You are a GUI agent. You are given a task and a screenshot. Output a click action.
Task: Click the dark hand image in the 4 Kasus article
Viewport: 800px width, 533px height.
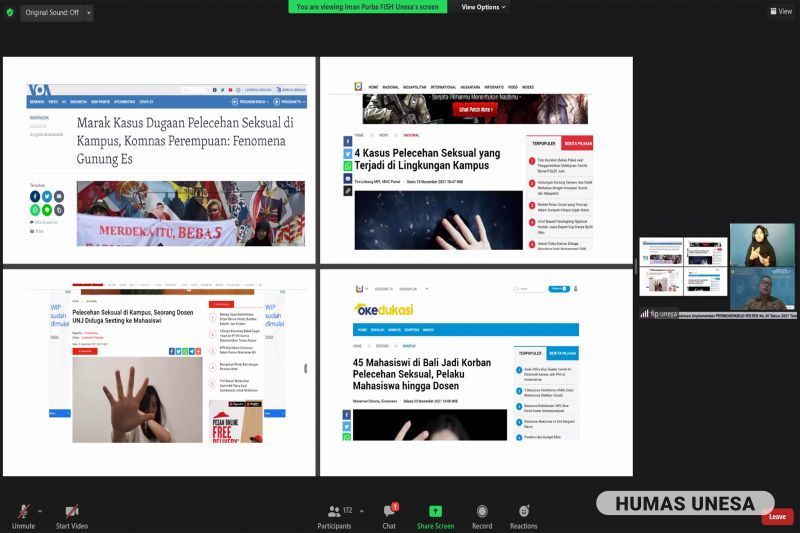438,220
